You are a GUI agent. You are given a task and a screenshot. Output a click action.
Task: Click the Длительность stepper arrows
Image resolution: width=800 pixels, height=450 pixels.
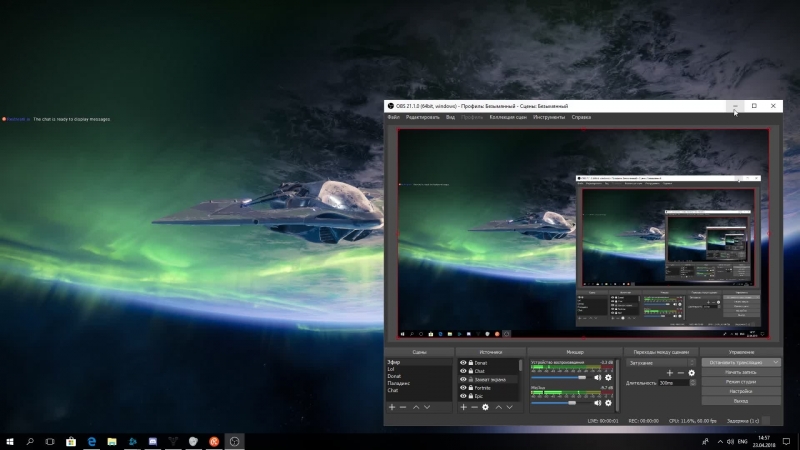(692, 383)
